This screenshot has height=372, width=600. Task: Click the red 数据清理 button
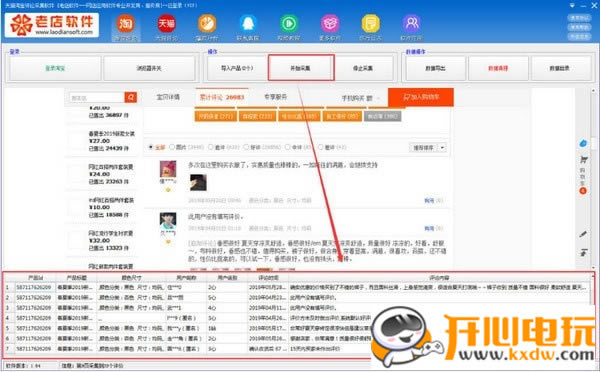tap(498, 68)
